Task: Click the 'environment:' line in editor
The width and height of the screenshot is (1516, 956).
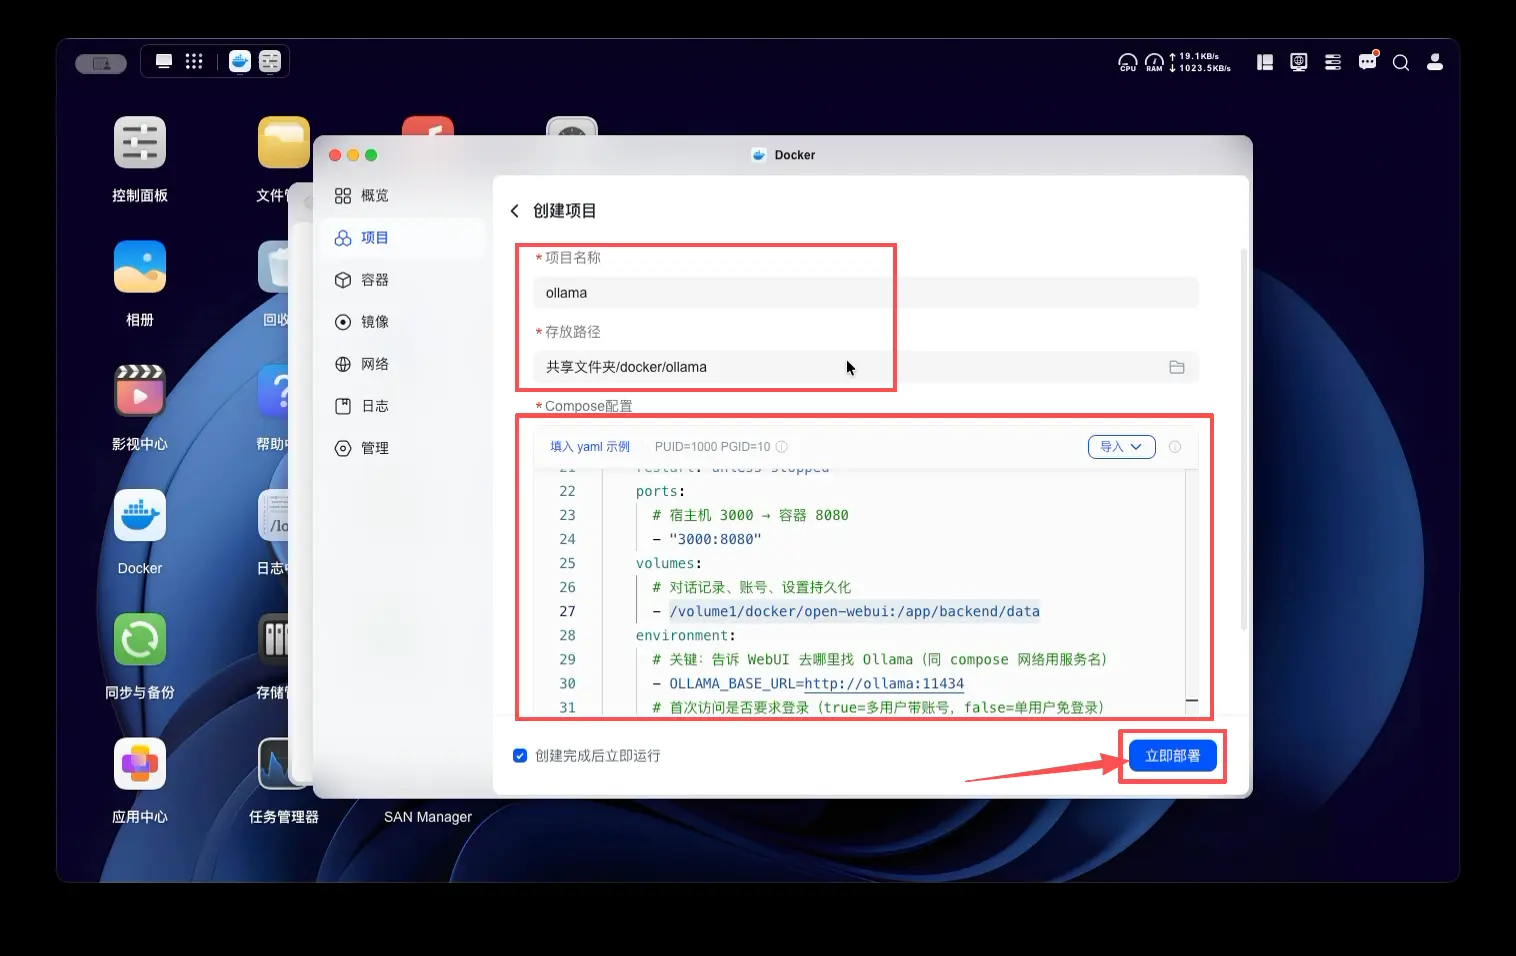Action: pos(685,636)
